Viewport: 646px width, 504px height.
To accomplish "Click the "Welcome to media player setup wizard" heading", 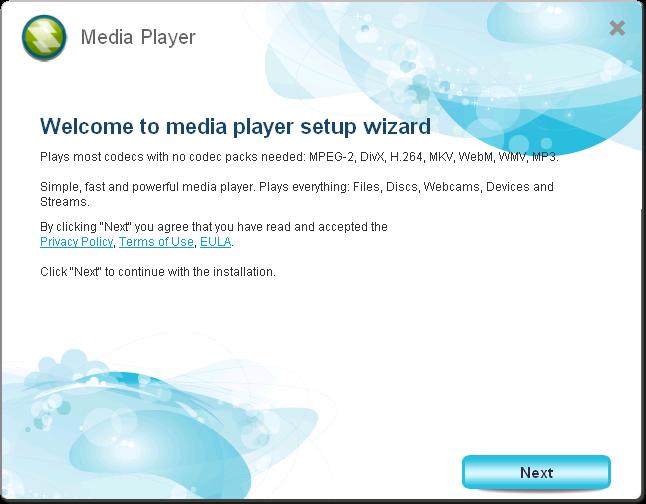I will click(x=235, y=126).
